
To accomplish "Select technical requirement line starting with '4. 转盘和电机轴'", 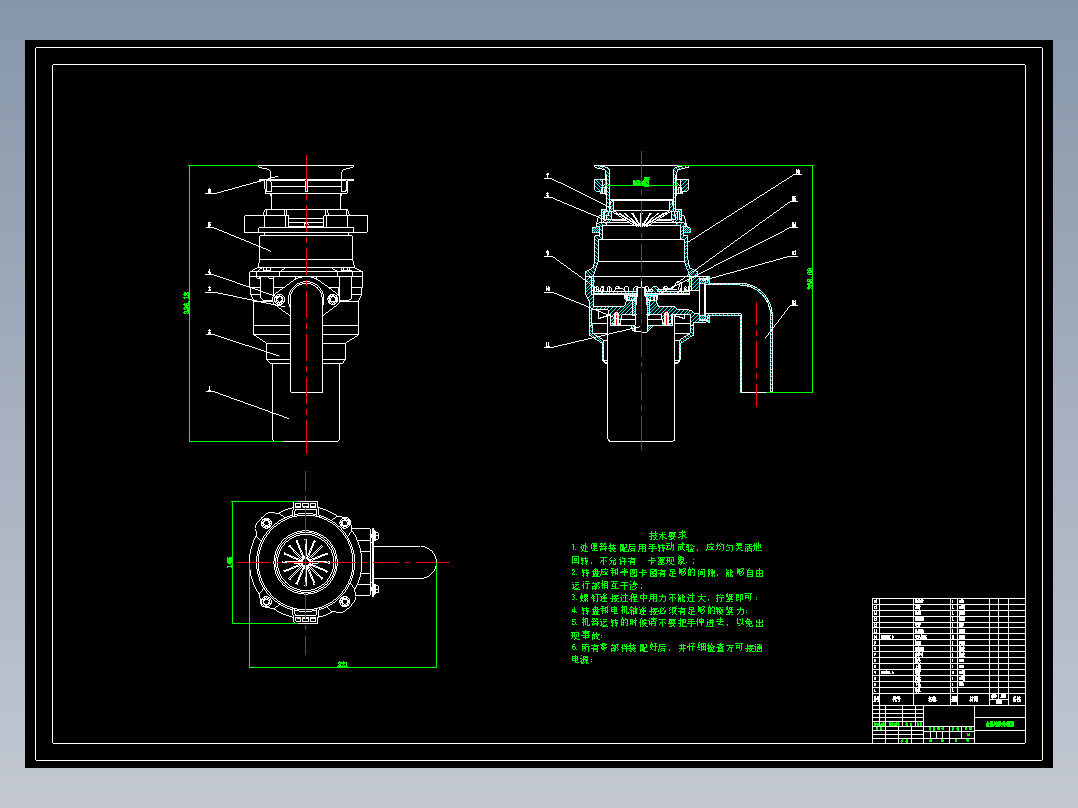I will (659, 610).
